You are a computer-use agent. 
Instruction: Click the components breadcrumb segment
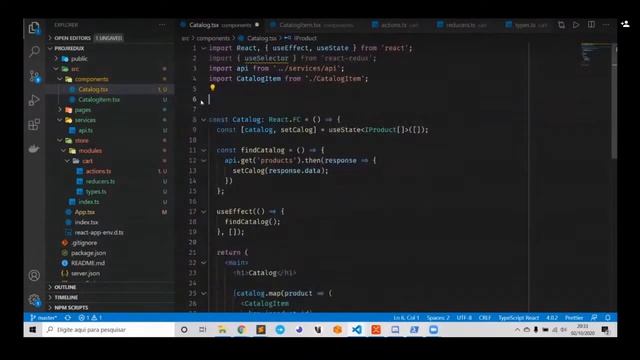(x=213, y=38)
